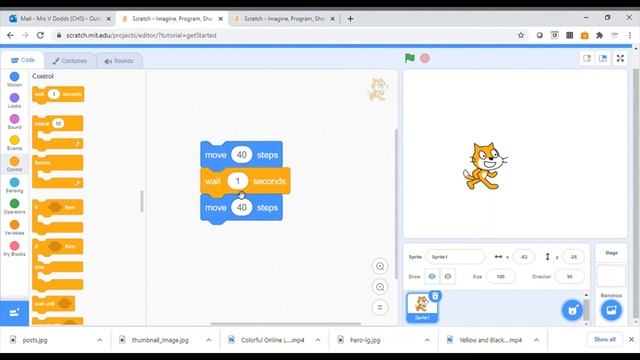Open the Chrome three-dot menu
640x360 pixels.
630,36
